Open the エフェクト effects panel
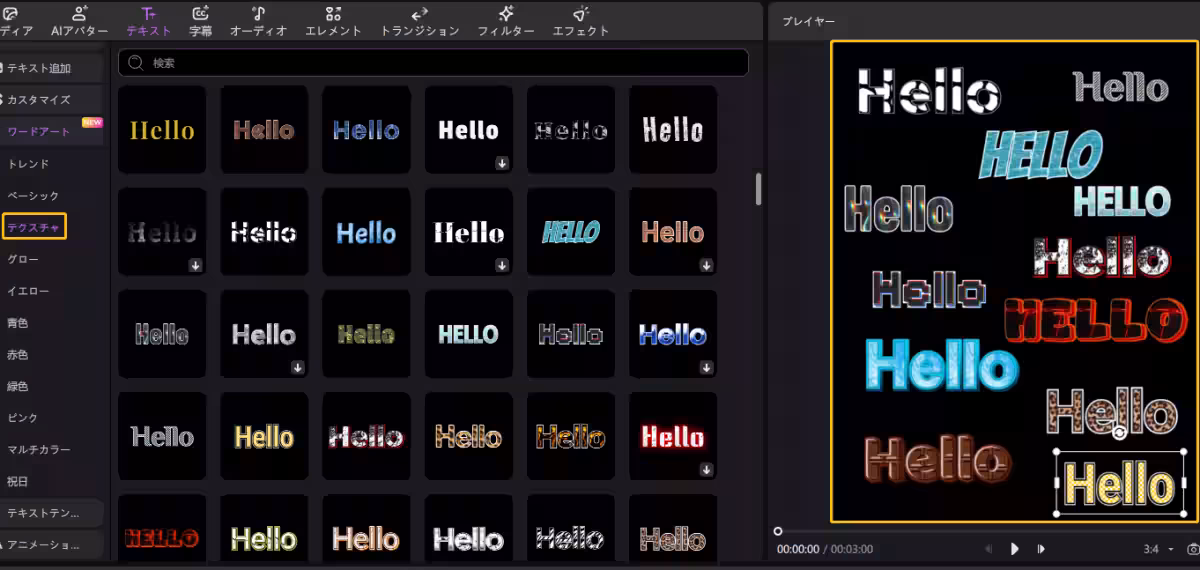 pyautogui.click(x=581, y=20)
